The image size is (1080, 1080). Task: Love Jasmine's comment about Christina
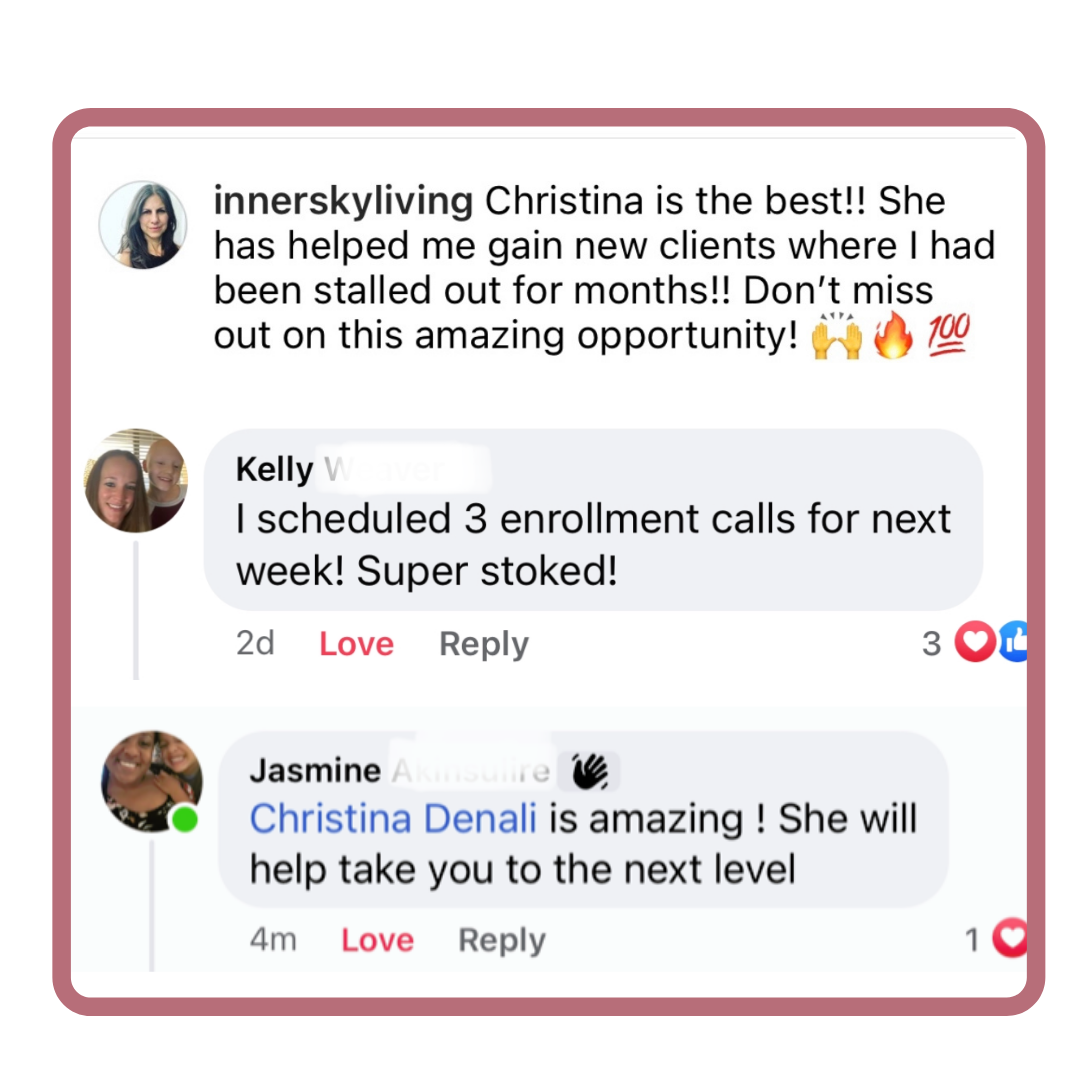coord(377,939)
